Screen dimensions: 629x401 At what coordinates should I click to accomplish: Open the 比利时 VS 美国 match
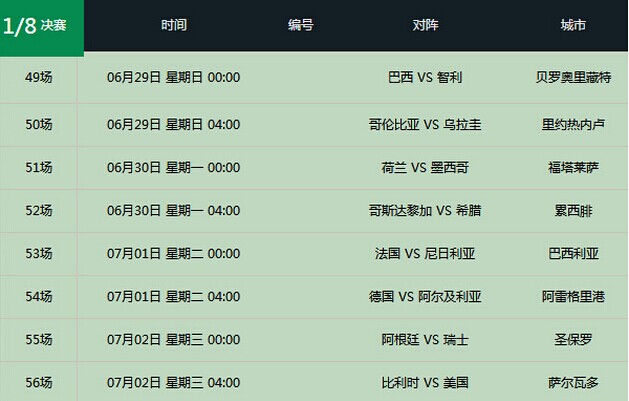click(x=425, y=382)
